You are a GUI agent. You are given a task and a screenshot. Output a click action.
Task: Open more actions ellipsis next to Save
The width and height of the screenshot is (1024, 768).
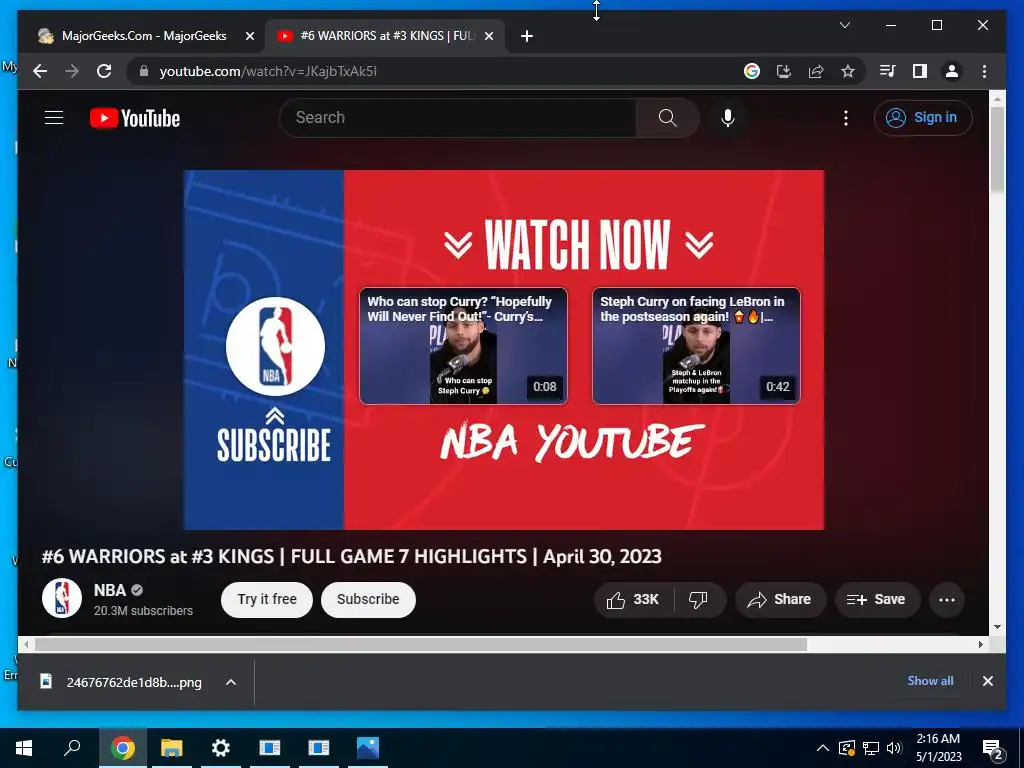(x=946, y=600)
